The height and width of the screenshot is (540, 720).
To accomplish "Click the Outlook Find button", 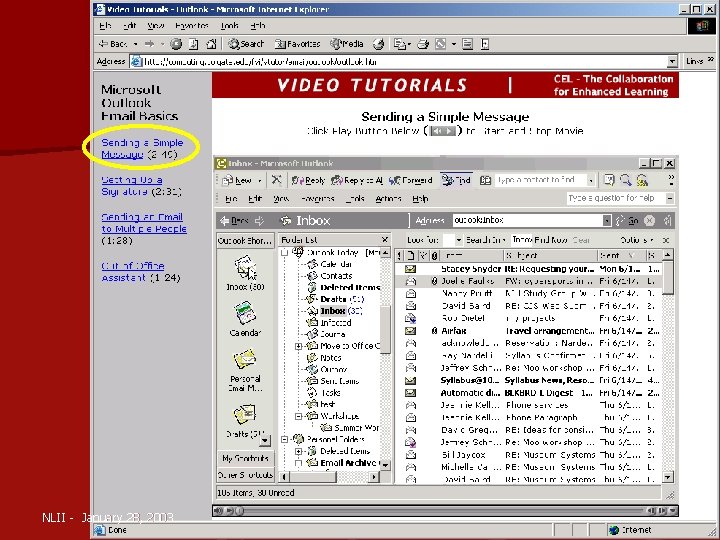I will tap(456, 180).
